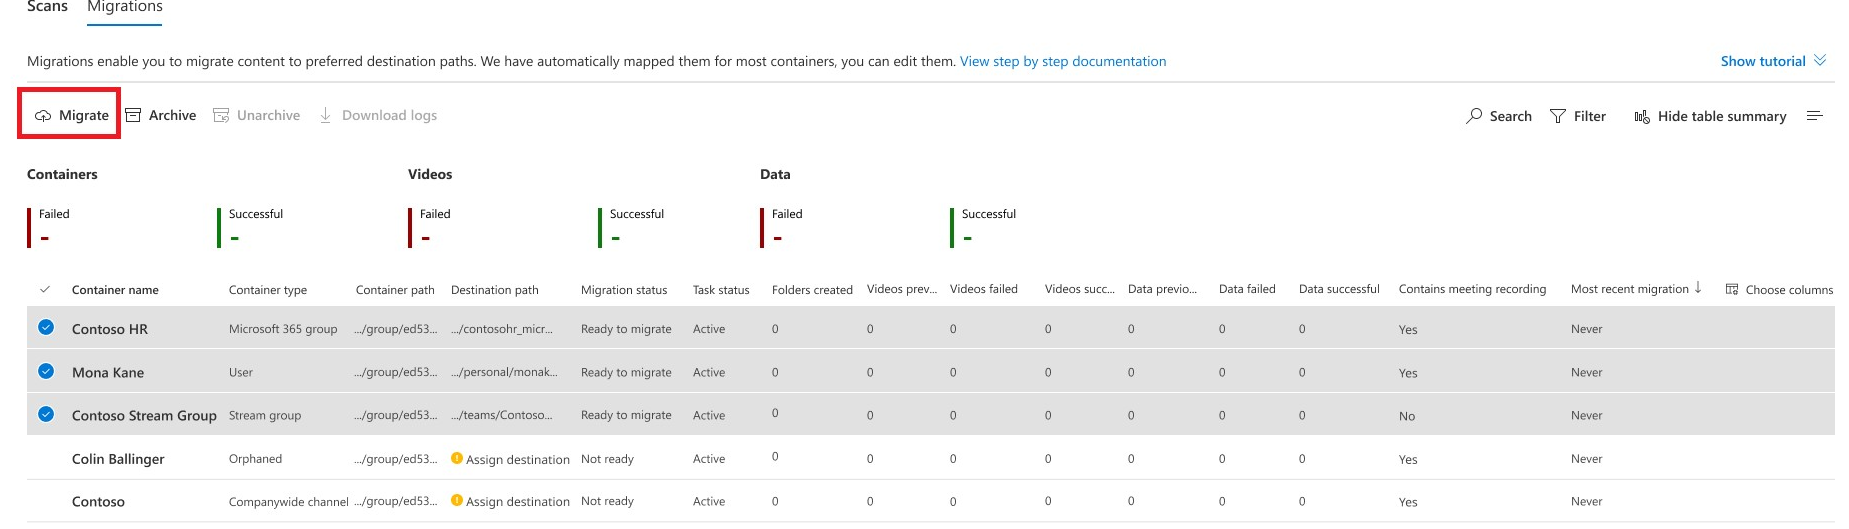Toggle the select-all rows checkmark

pos(45,289)
